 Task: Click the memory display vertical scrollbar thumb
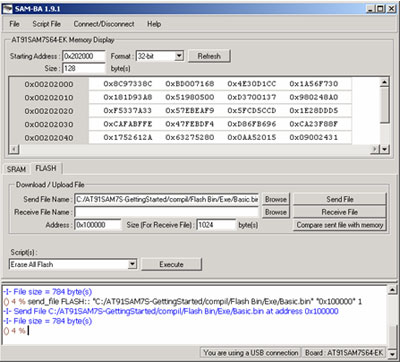tap(384, 105)
